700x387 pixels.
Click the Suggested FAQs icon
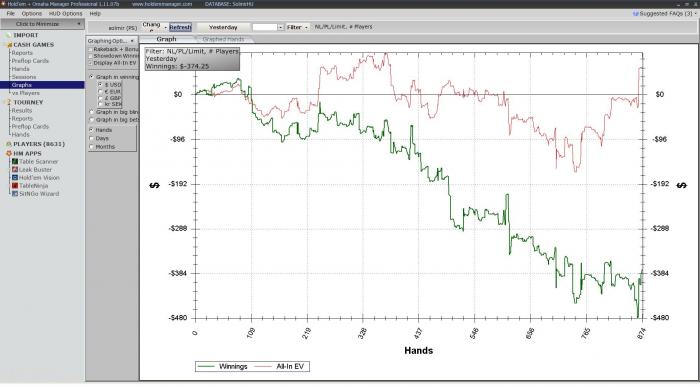(x=636, y=14)
